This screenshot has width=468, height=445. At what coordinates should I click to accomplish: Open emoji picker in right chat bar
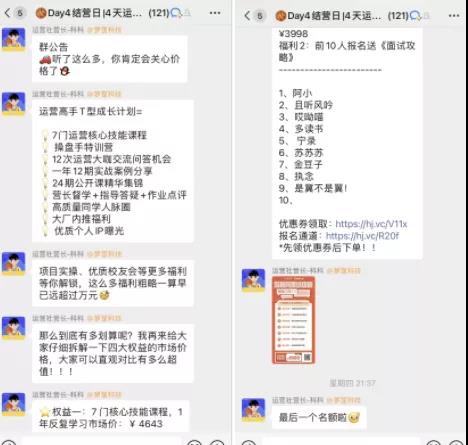435,442
